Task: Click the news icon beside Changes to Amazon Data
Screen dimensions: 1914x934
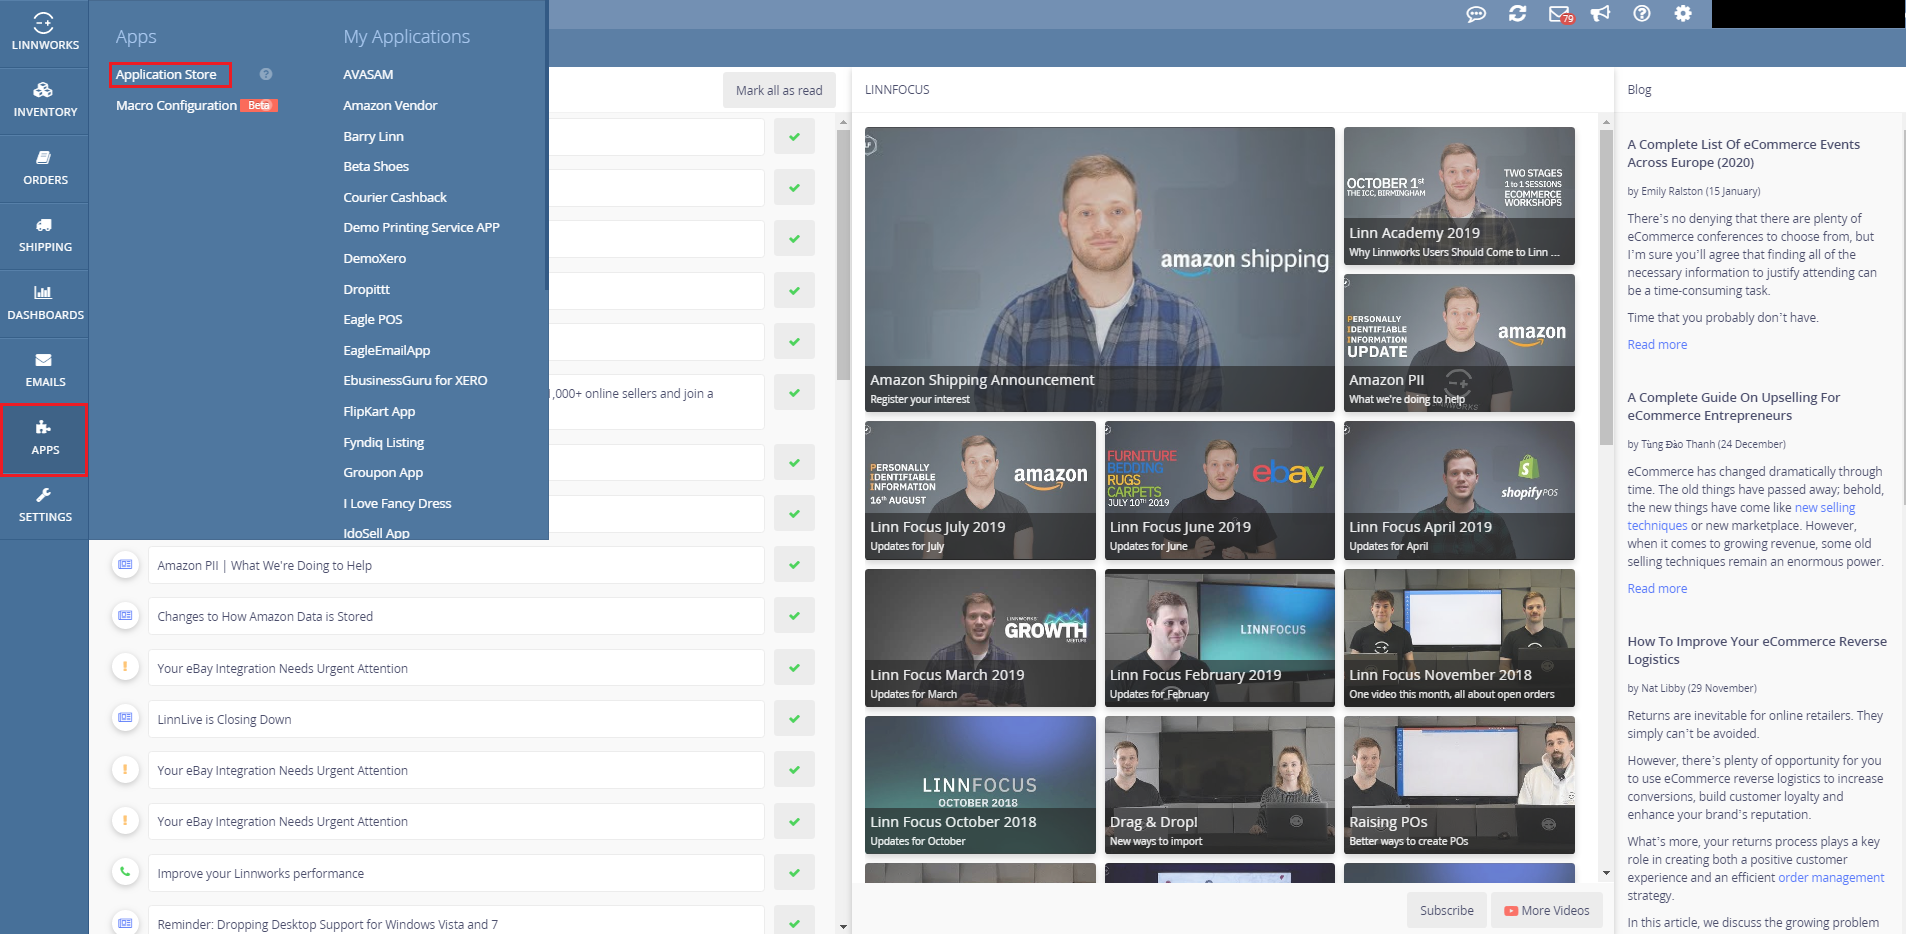Action: [x=125, y=615]
